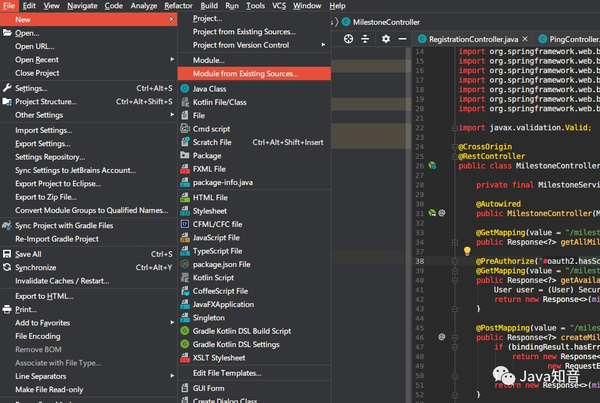
Task: Select Invalidate Caches / Restart
Action: coord(64,281)
